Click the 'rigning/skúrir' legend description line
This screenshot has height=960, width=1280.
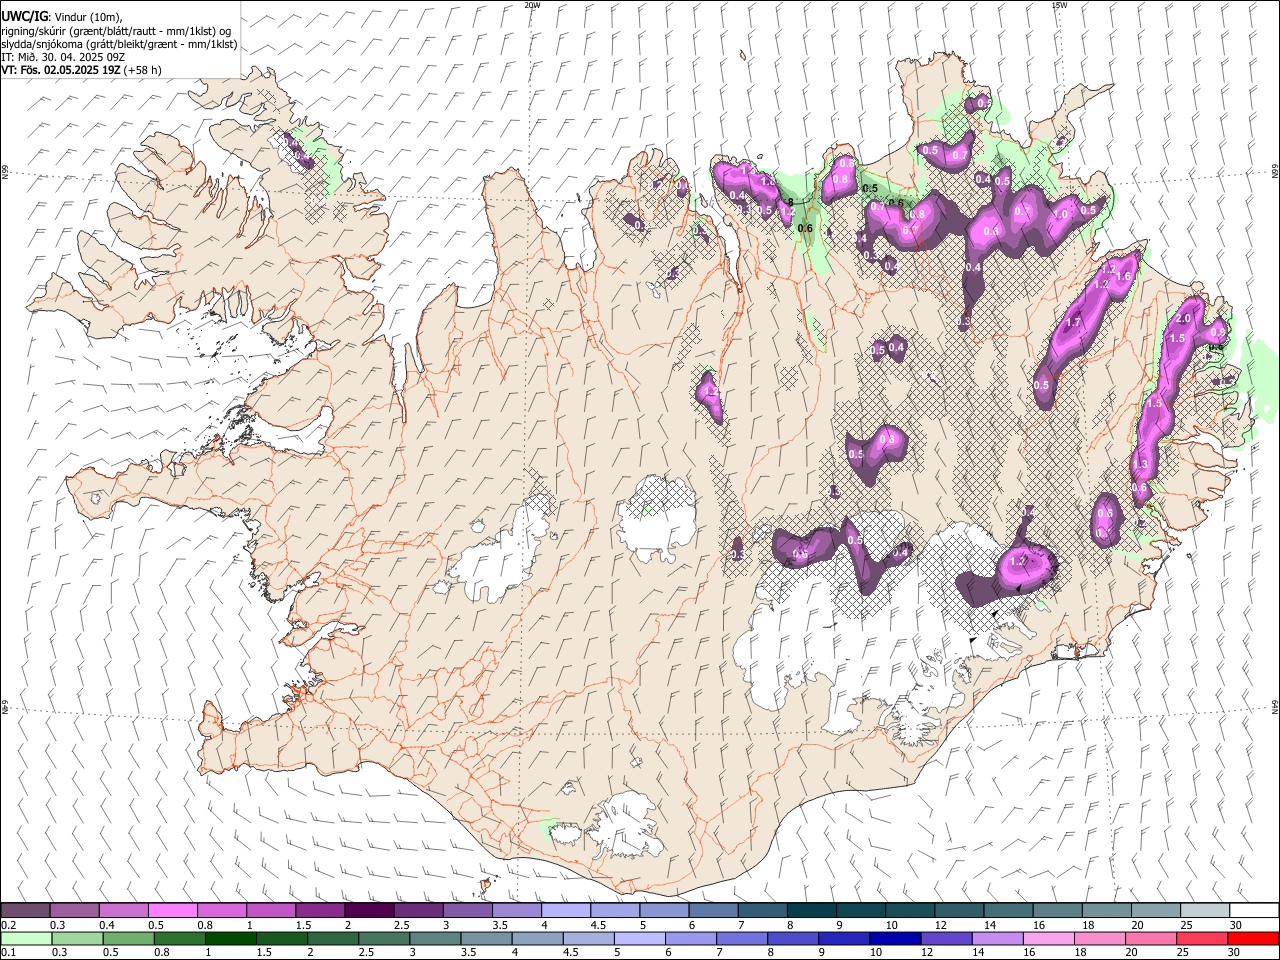[x=118, y=30]
